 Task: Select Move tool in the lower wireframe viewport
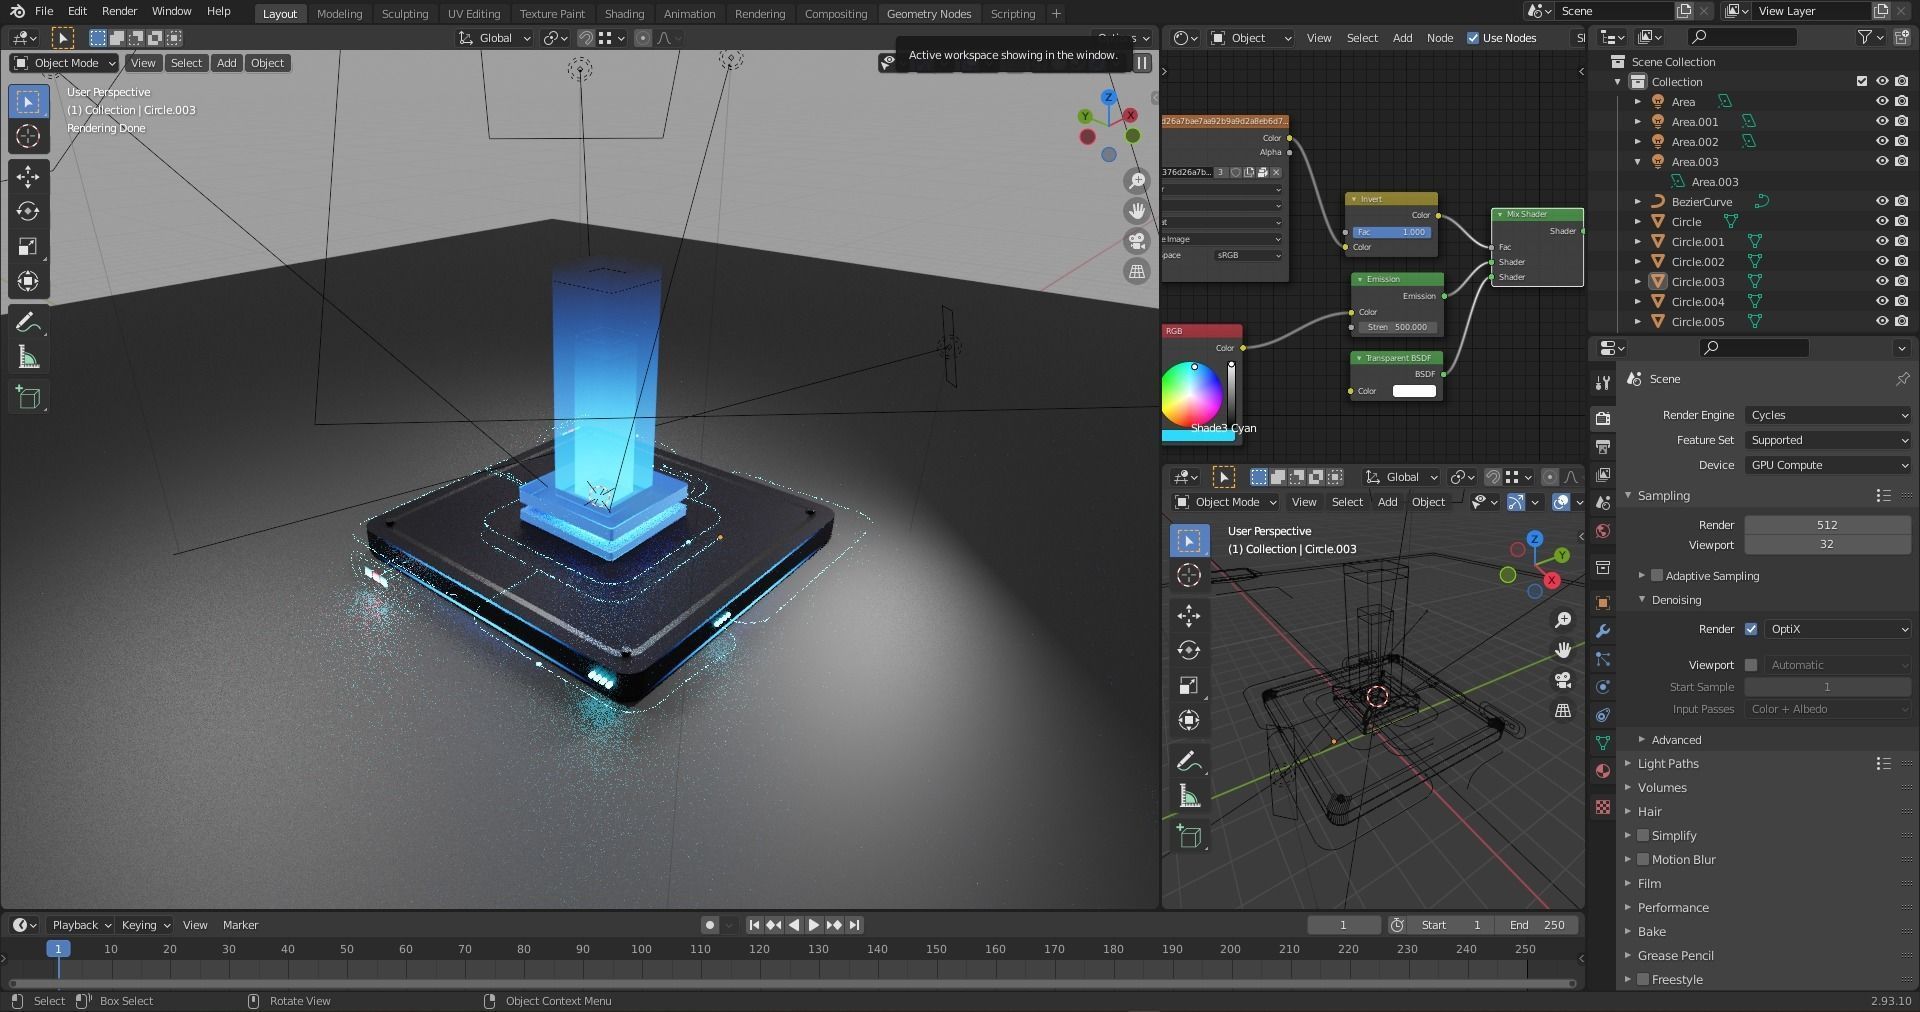1189,615
